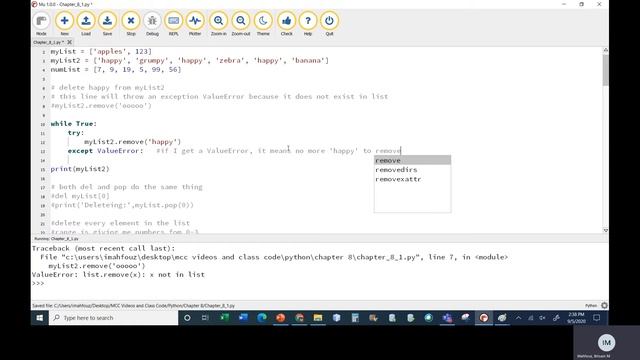This screenshot has height=360, width=640.
Task: Click the 'except ValueError:' text
Action: tap(106, 151)
